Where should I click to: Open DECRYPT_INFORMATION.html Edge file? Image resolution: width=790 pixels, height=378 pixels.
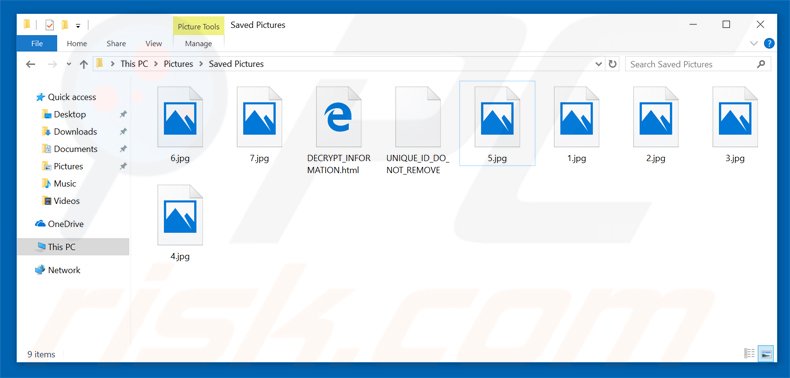[x=339, y=130]
